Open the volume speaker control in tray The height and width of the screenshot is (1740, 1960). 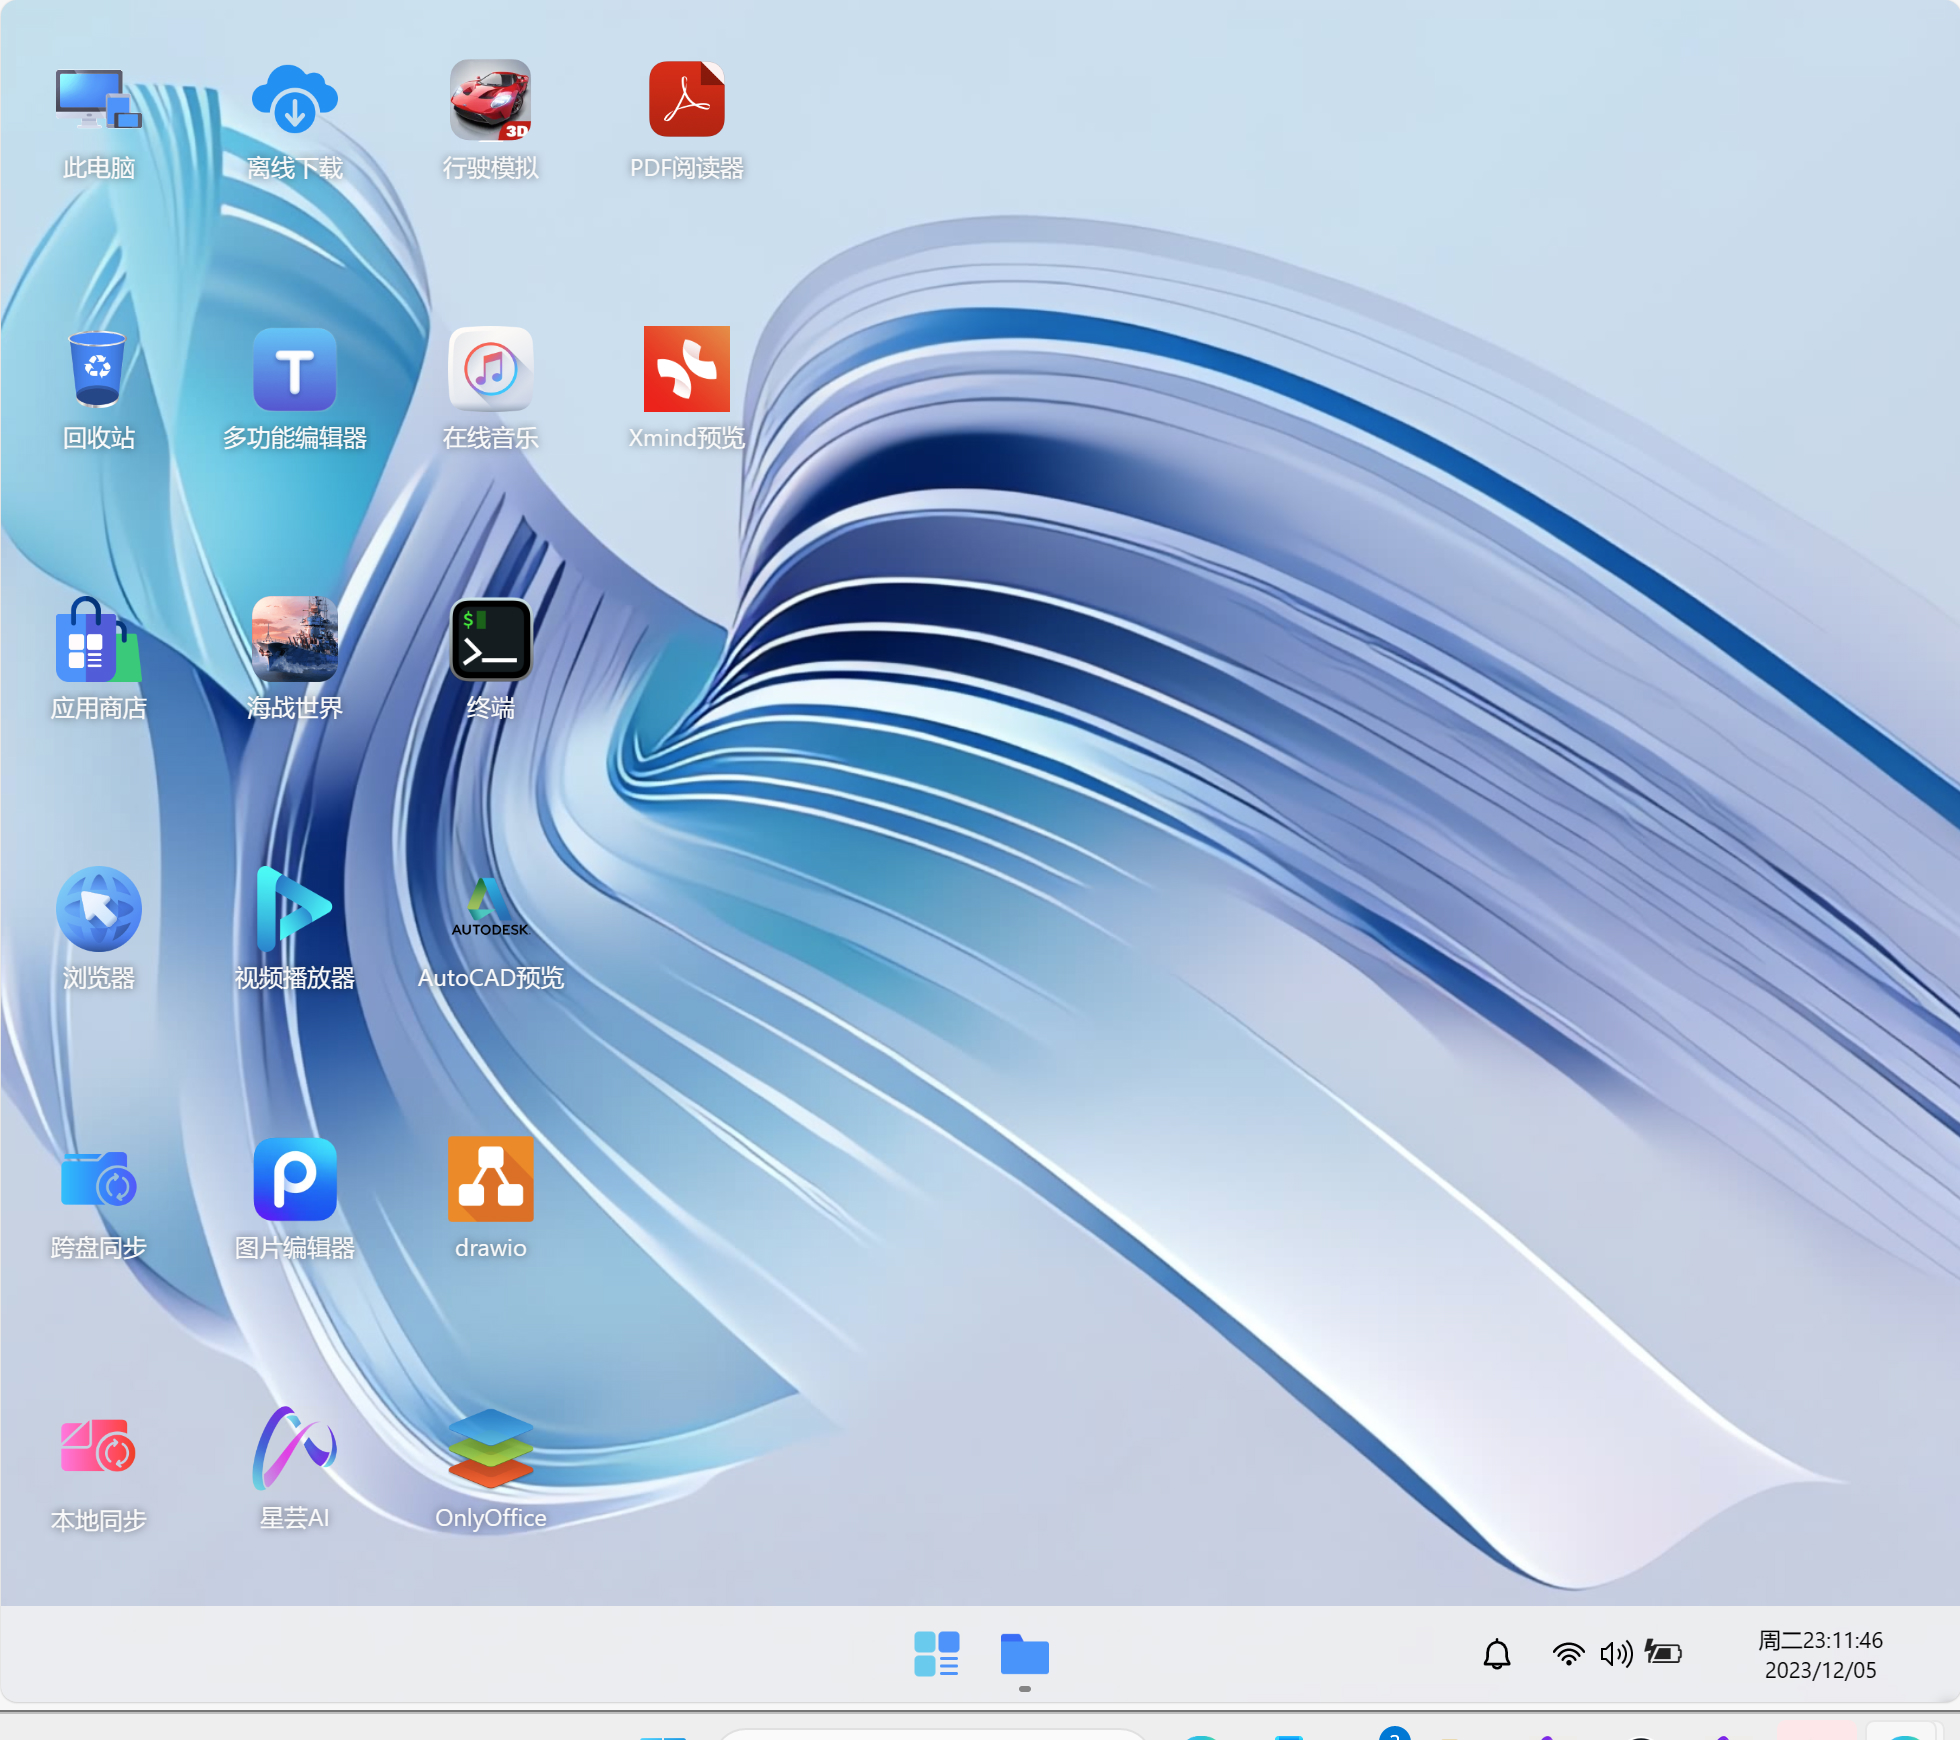pyautogui.click(x=1616, y=1654)
